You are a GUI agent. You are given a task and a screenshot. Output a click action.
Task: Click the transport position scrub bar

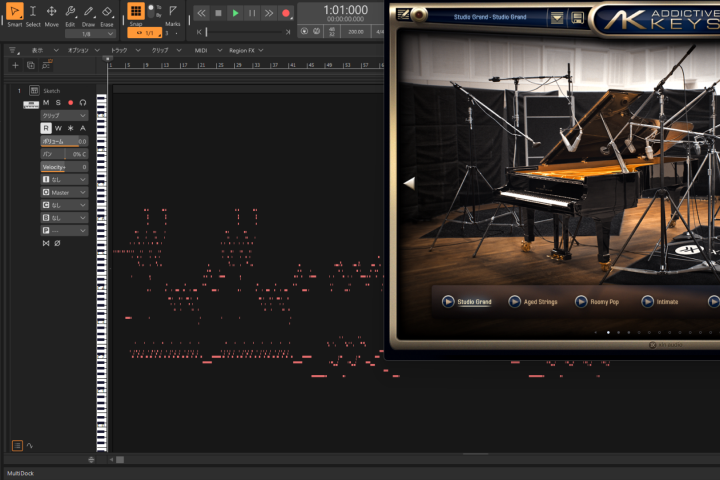[243, 32]
